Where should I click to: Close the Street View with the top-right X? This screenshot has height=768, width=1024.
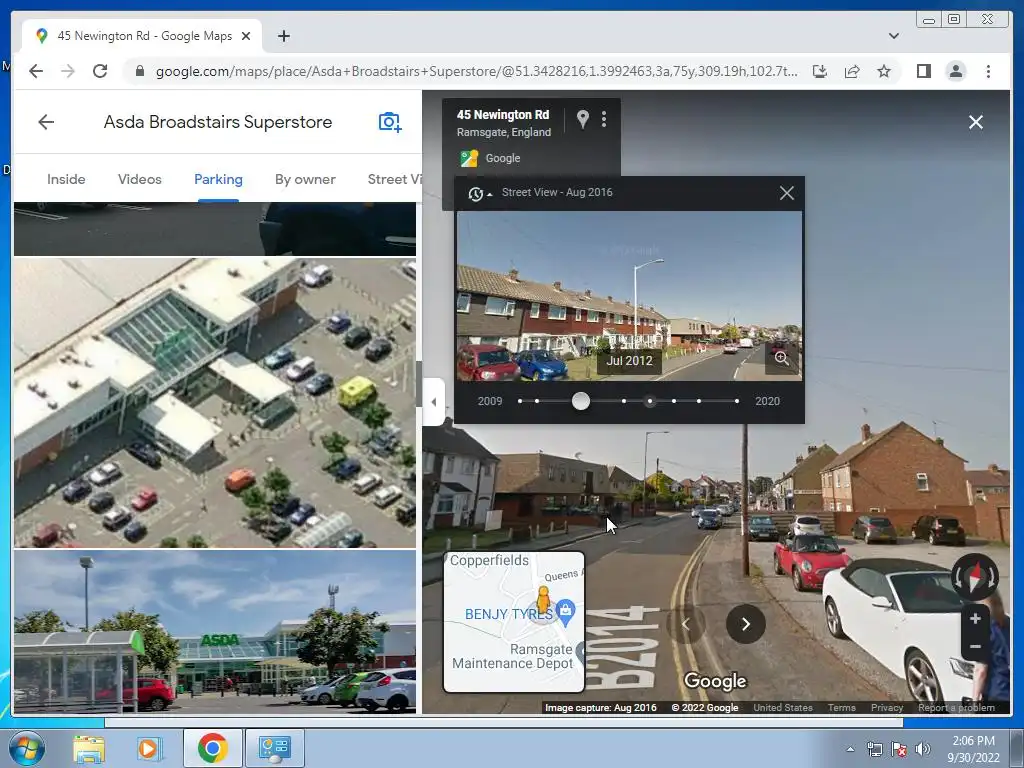[976, 122]
